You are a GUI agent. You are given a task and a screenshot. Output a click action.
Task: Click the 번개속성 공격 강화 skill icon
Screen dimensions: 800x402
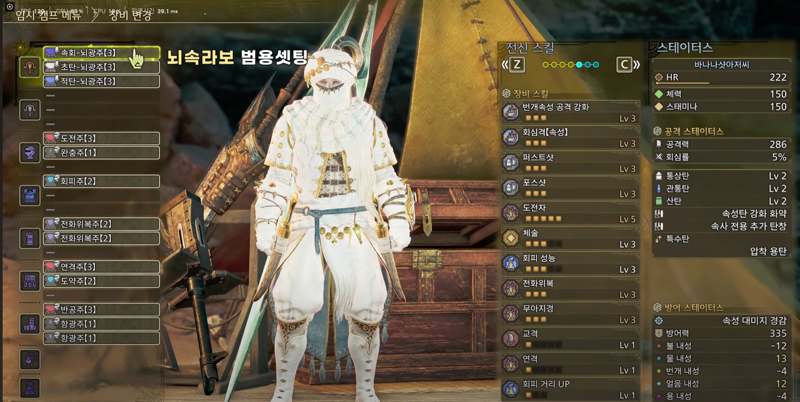pos(511,112)
